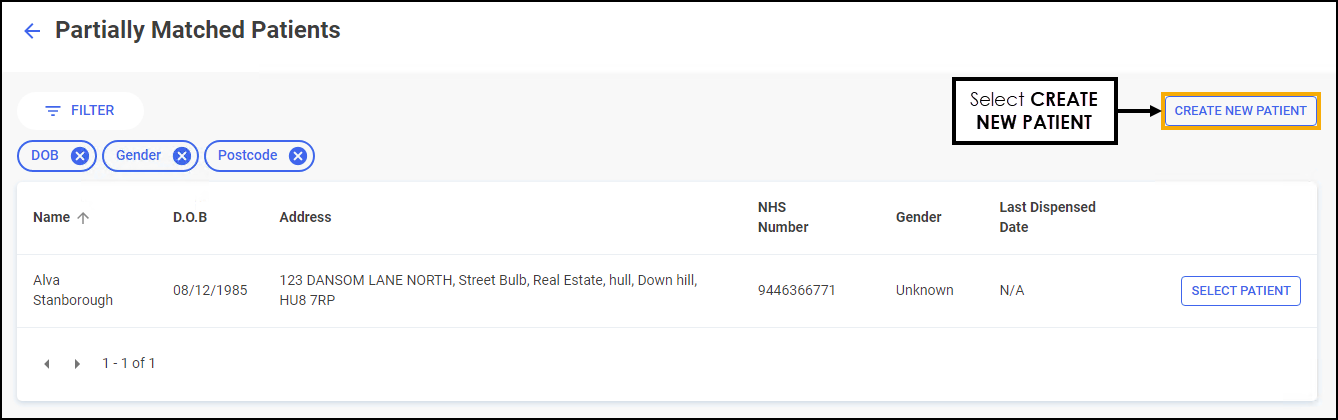The width and height of the screenshot is (1338, 420).
Task: Go back using the back arrow
Action: [x=32, y=31]
